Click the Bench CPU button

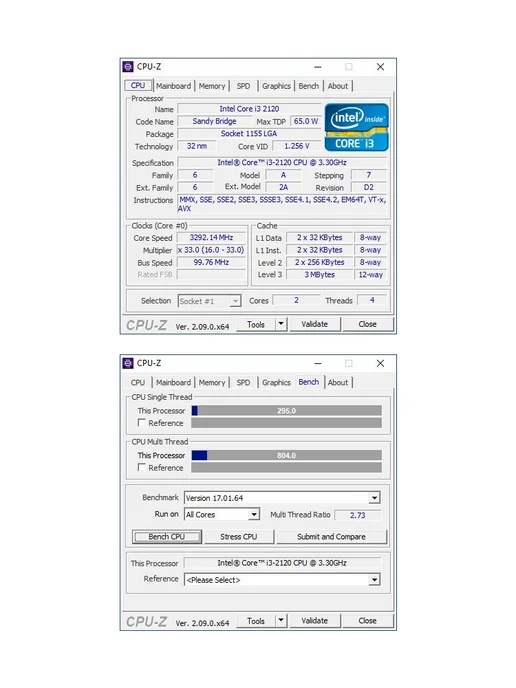(x=167, y=537)
